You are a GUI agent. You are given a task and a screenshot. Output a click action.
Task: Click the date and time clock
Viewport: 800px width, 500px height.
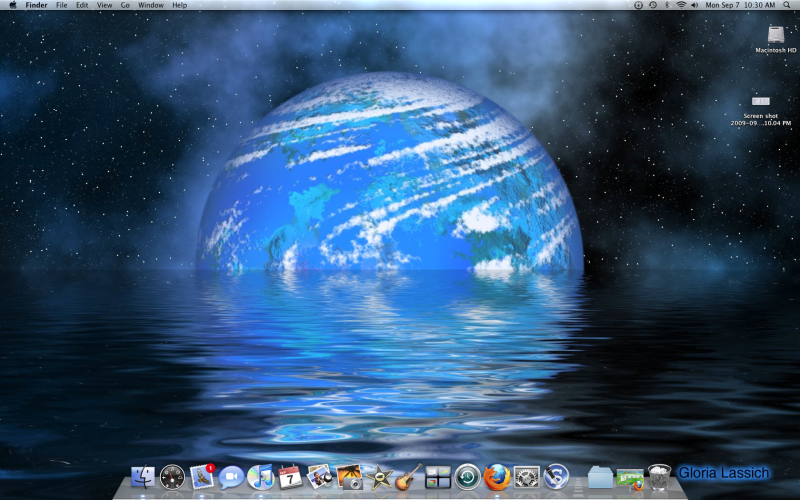[x=740, y=5]
